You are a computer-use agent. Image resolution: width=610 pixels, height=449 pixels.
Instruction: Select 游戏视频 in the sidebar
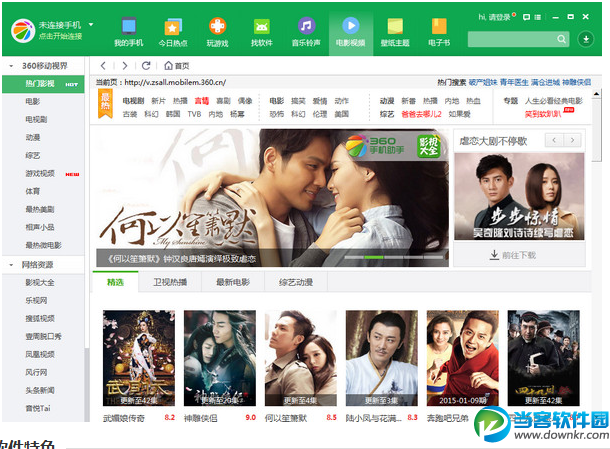click(40, 174)
